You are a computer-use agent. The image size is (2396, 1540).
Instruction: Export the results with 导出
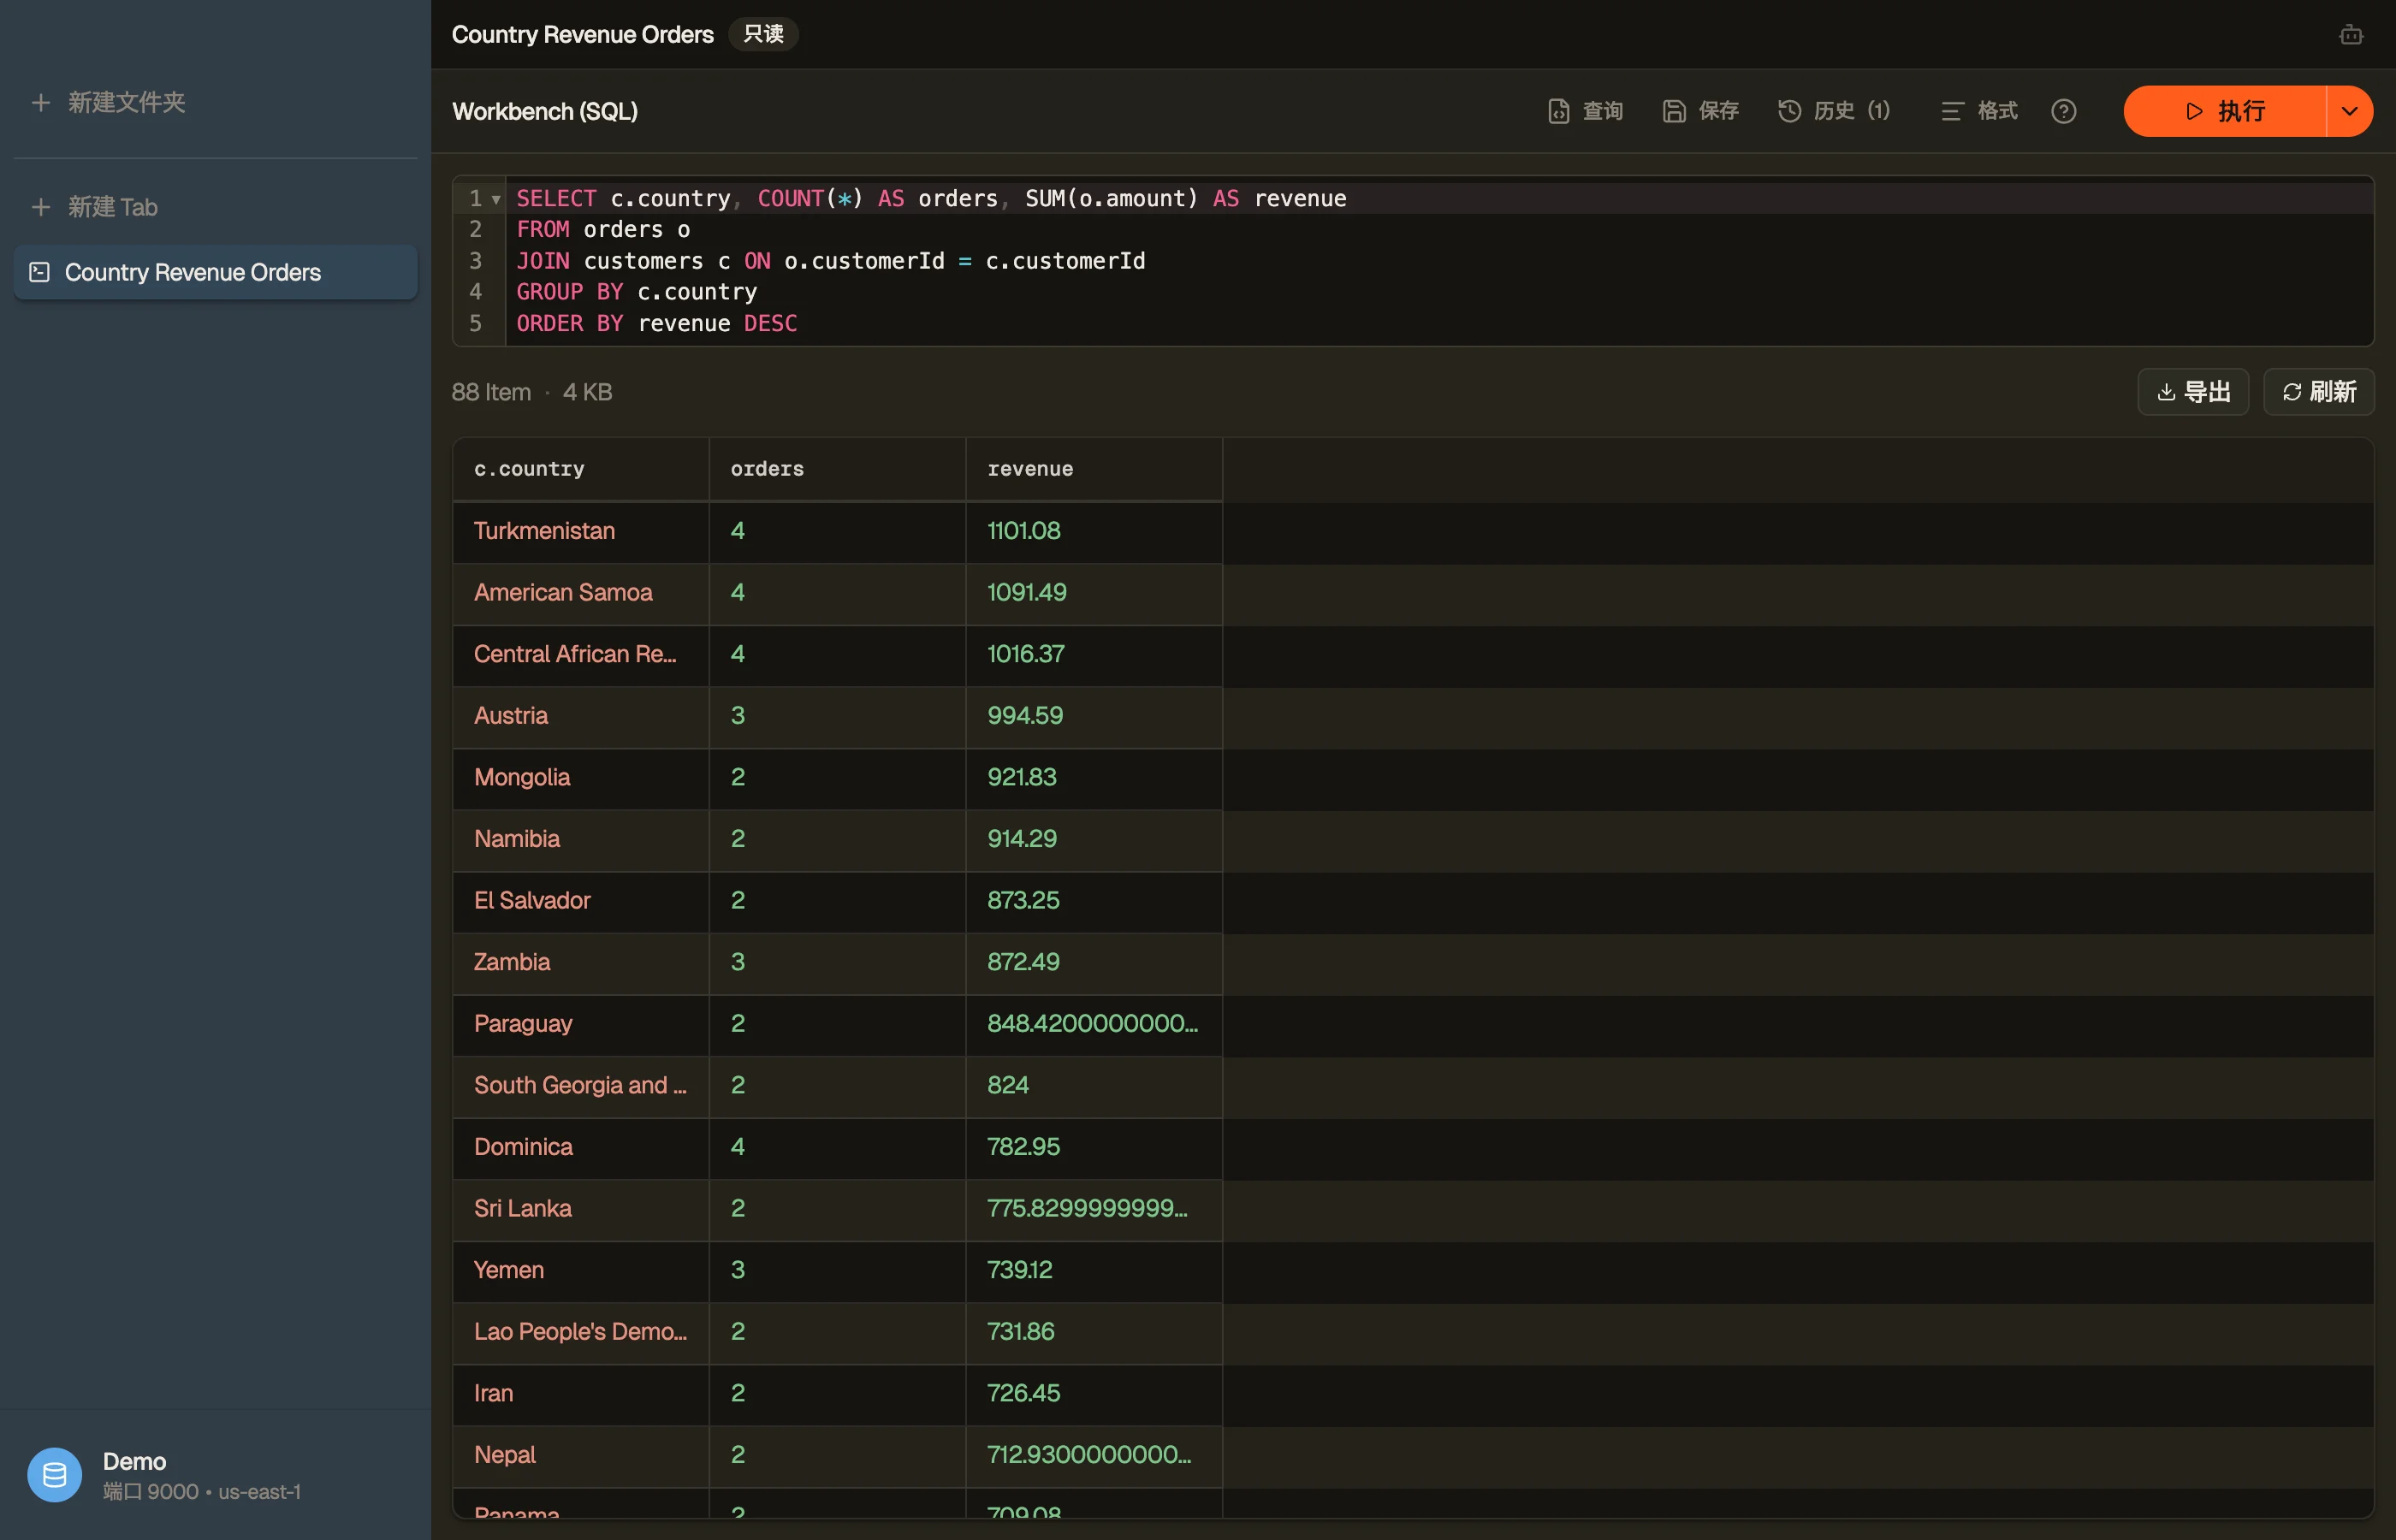[x=2193, y=392]
